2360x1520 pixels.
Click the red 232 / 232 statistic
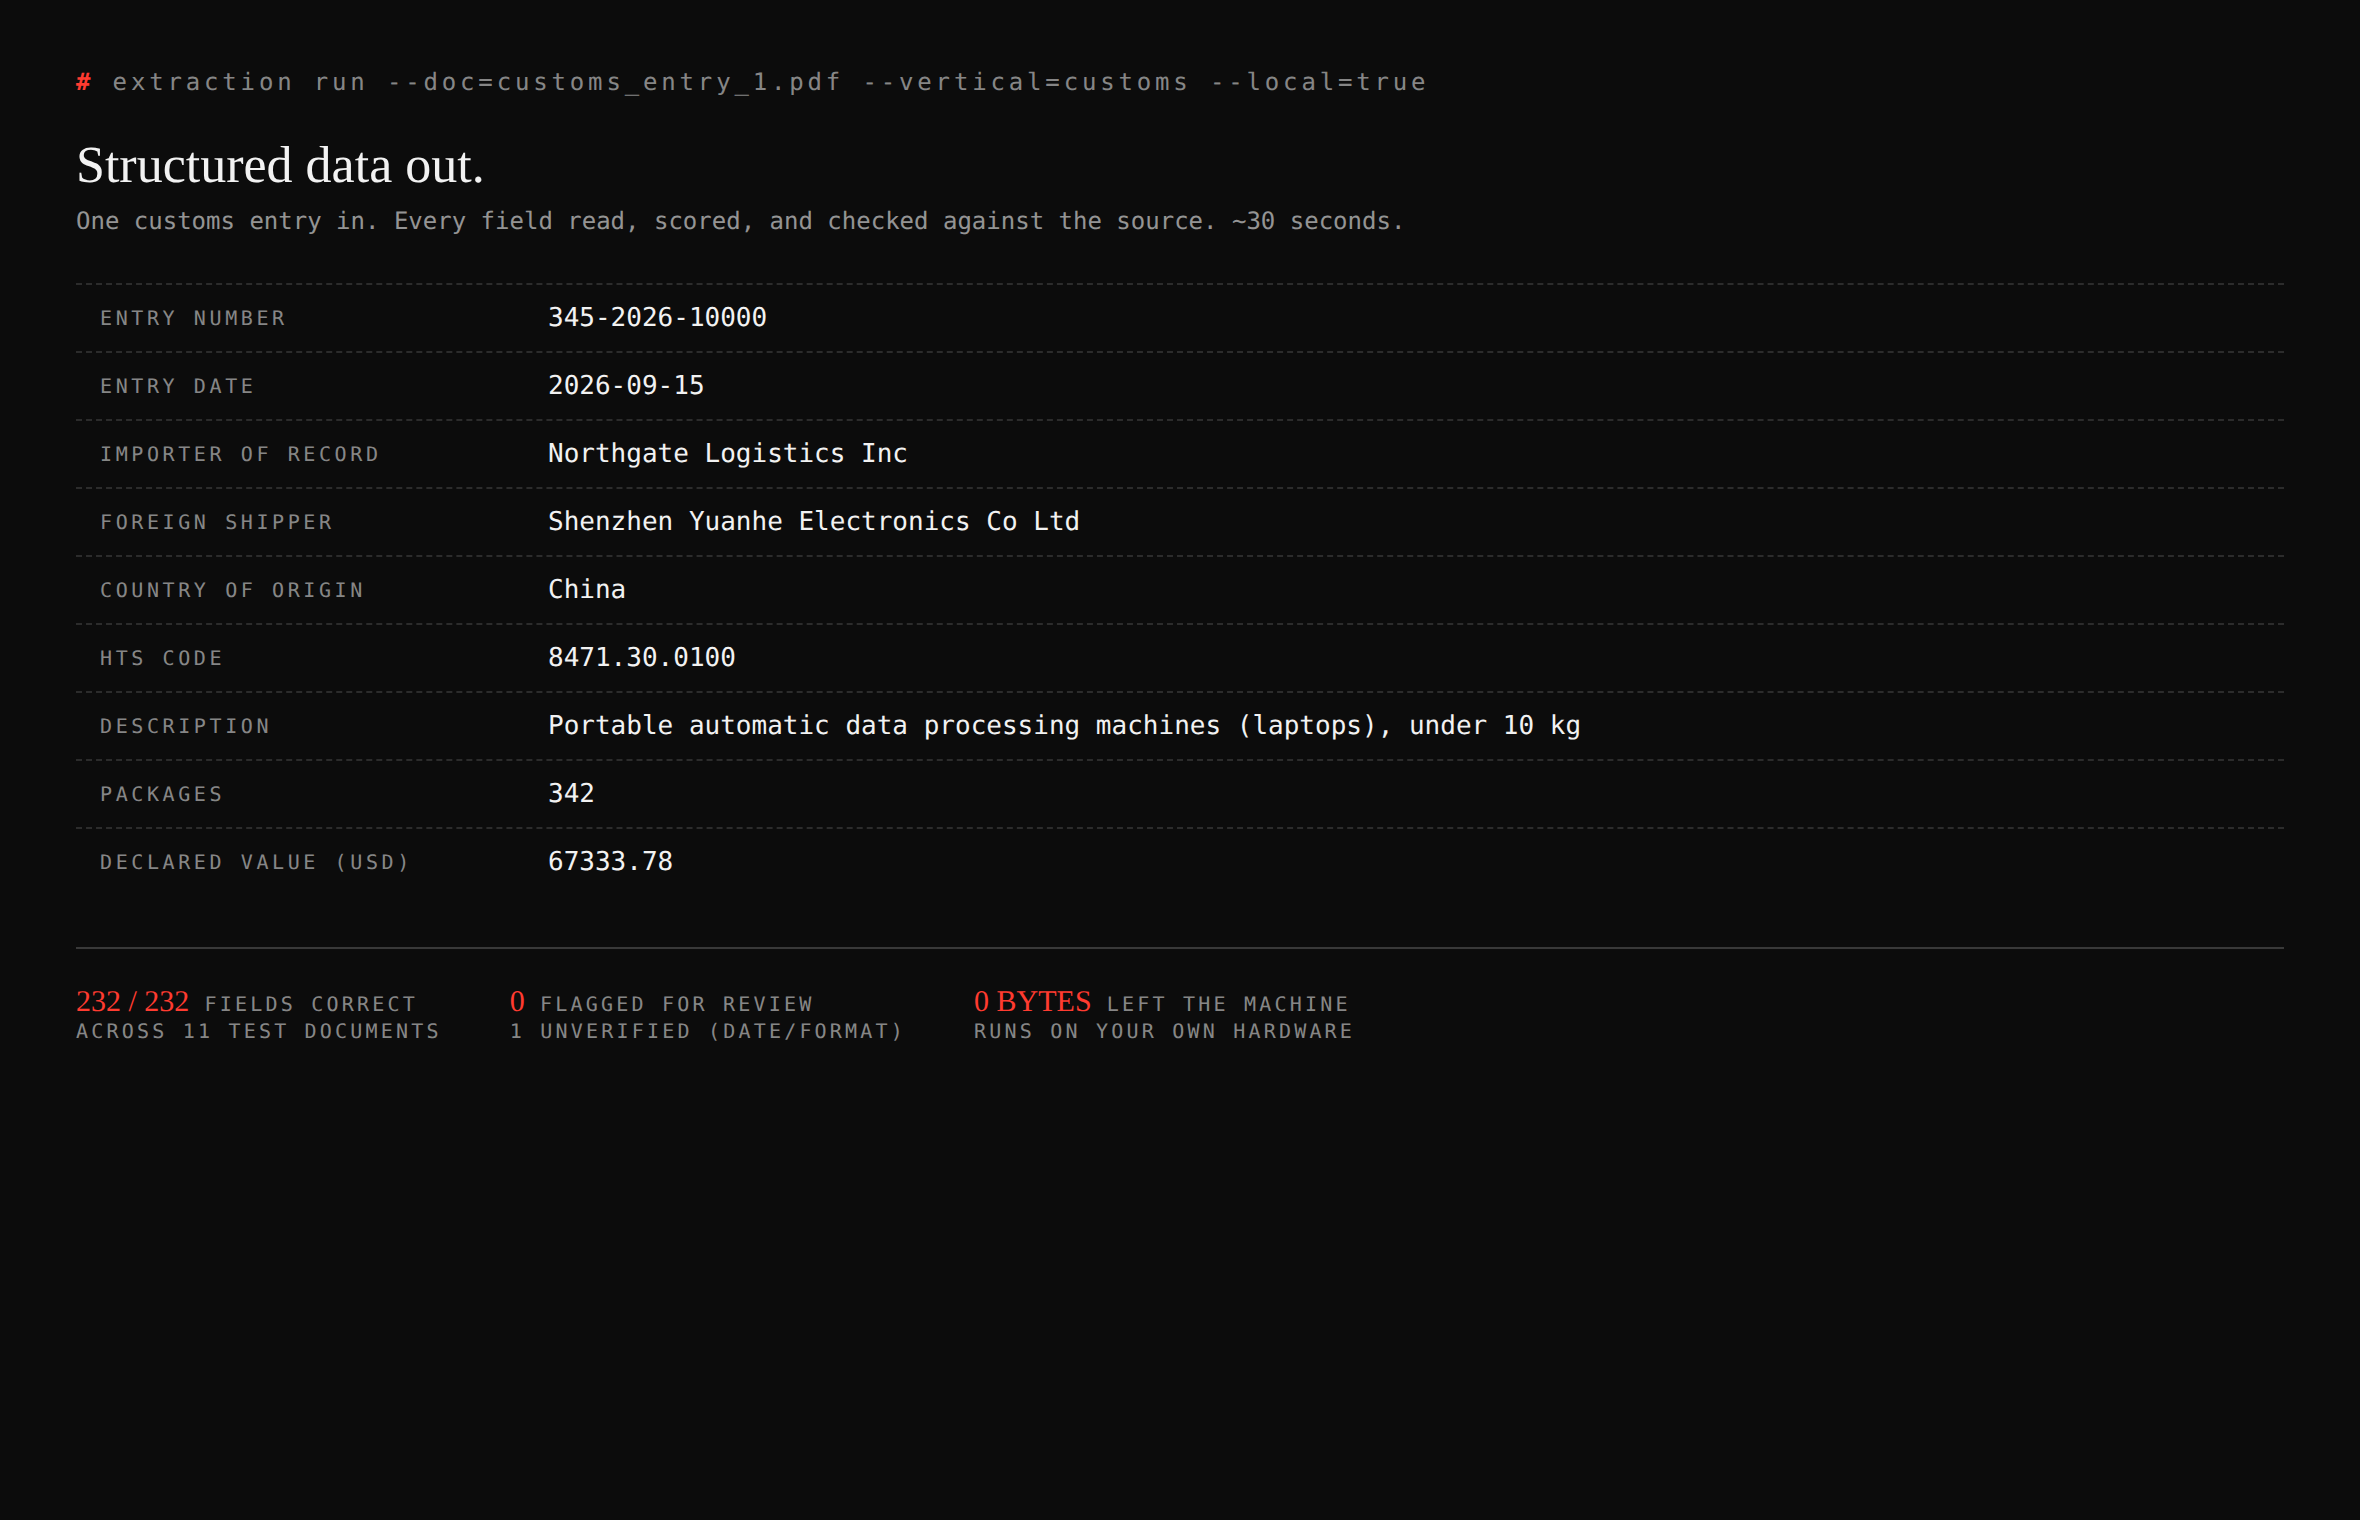pyautogui.click(x=132, y=1001)
